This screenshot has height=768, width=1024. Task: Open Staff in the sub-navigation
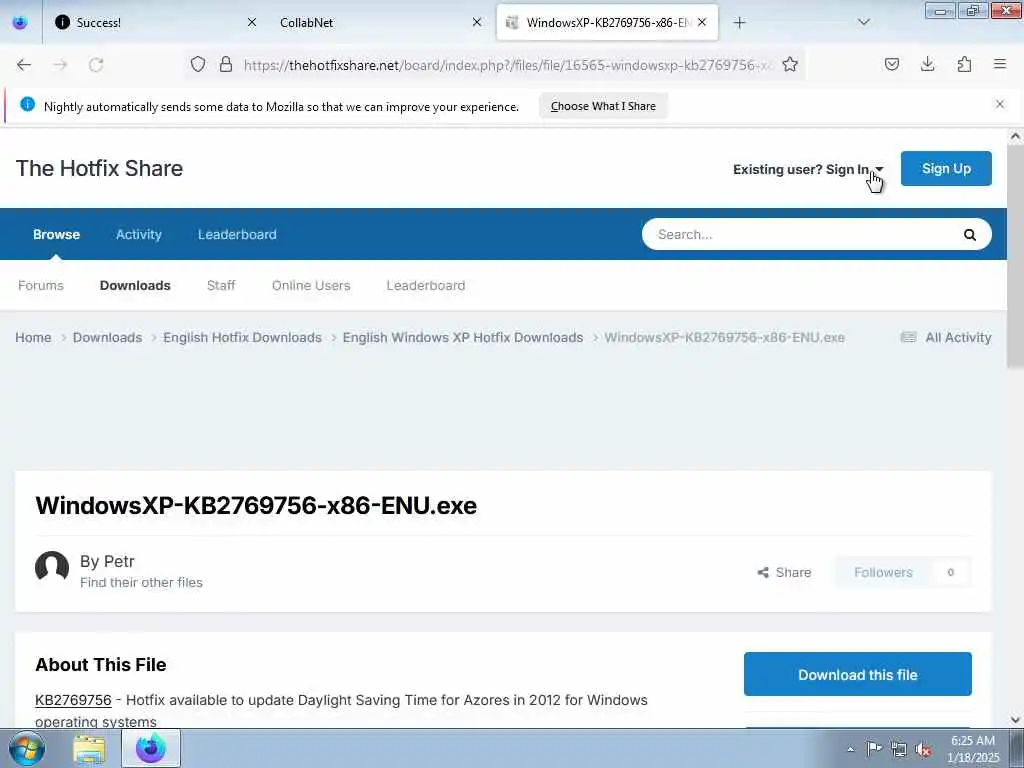[221, 285]
